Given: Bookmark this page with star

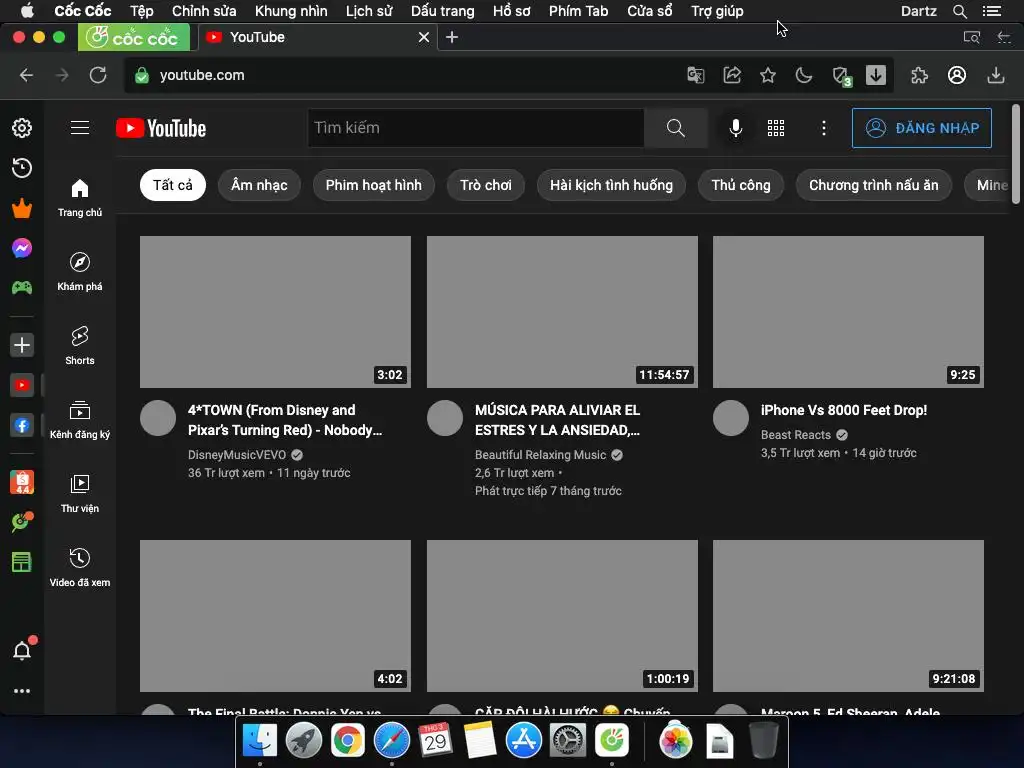Looking at the screenshot, I should (768, 75).
